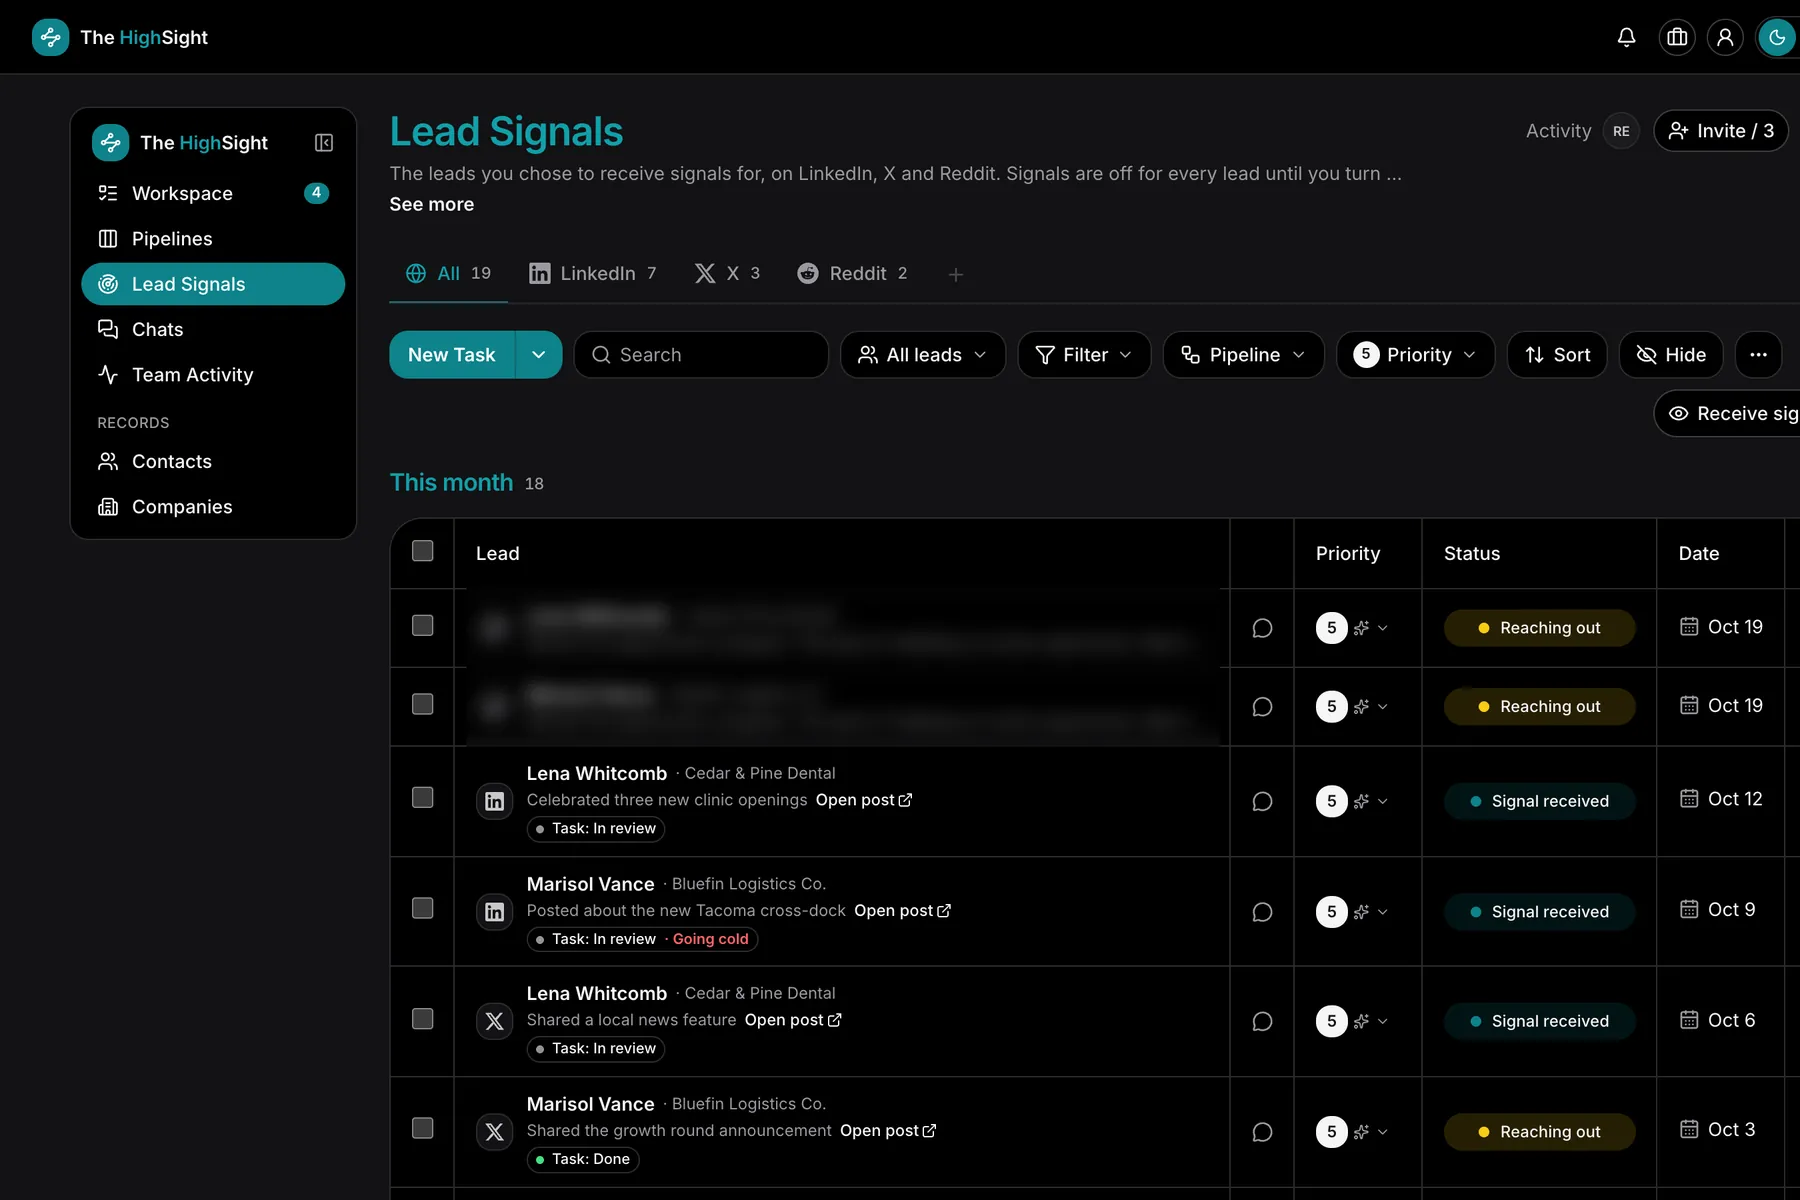
Task: Click the X icon in Lena Whitcomb Oct 6 row
Action: (x=494, y=1022)
